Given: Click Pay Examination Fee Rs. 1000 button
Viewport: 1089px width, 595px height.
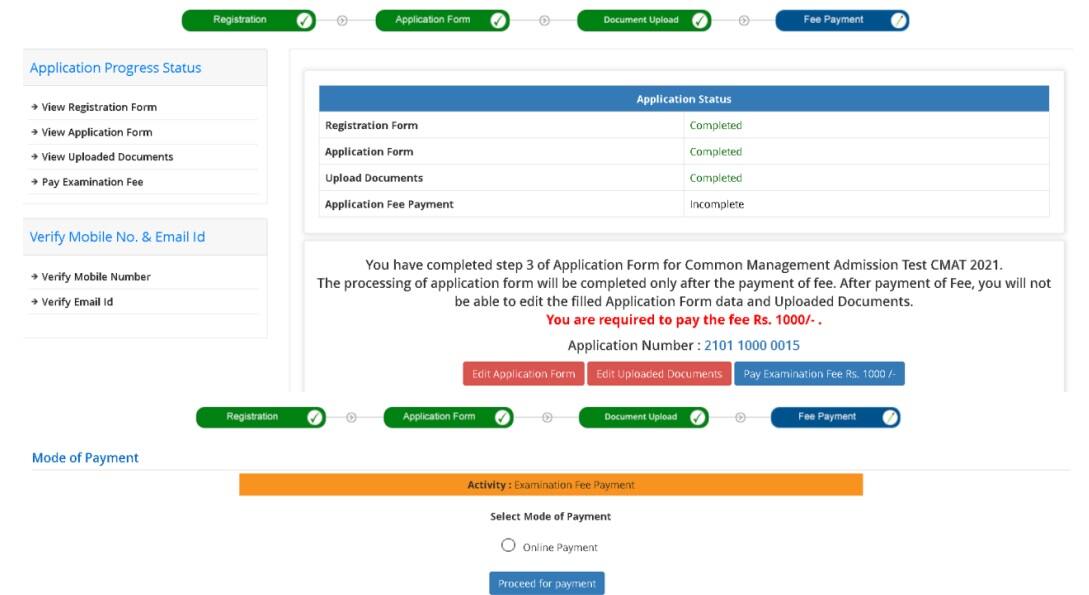Looking at the screenshot, I should click(x=820, y=374).
